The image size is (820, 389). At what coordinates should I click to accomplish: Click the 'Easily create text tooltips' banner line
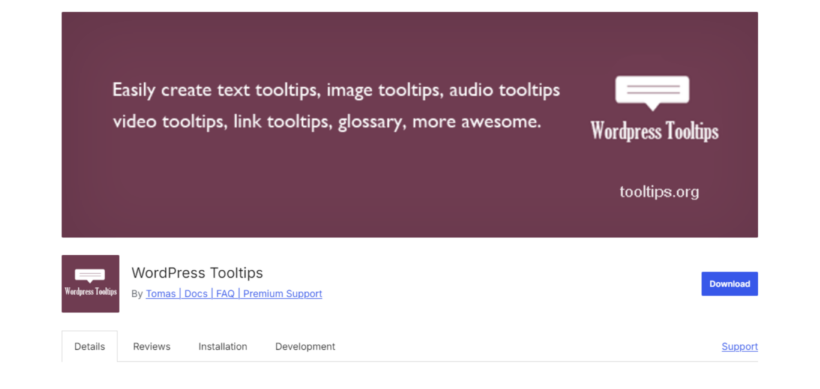click(x=336, y=90)
